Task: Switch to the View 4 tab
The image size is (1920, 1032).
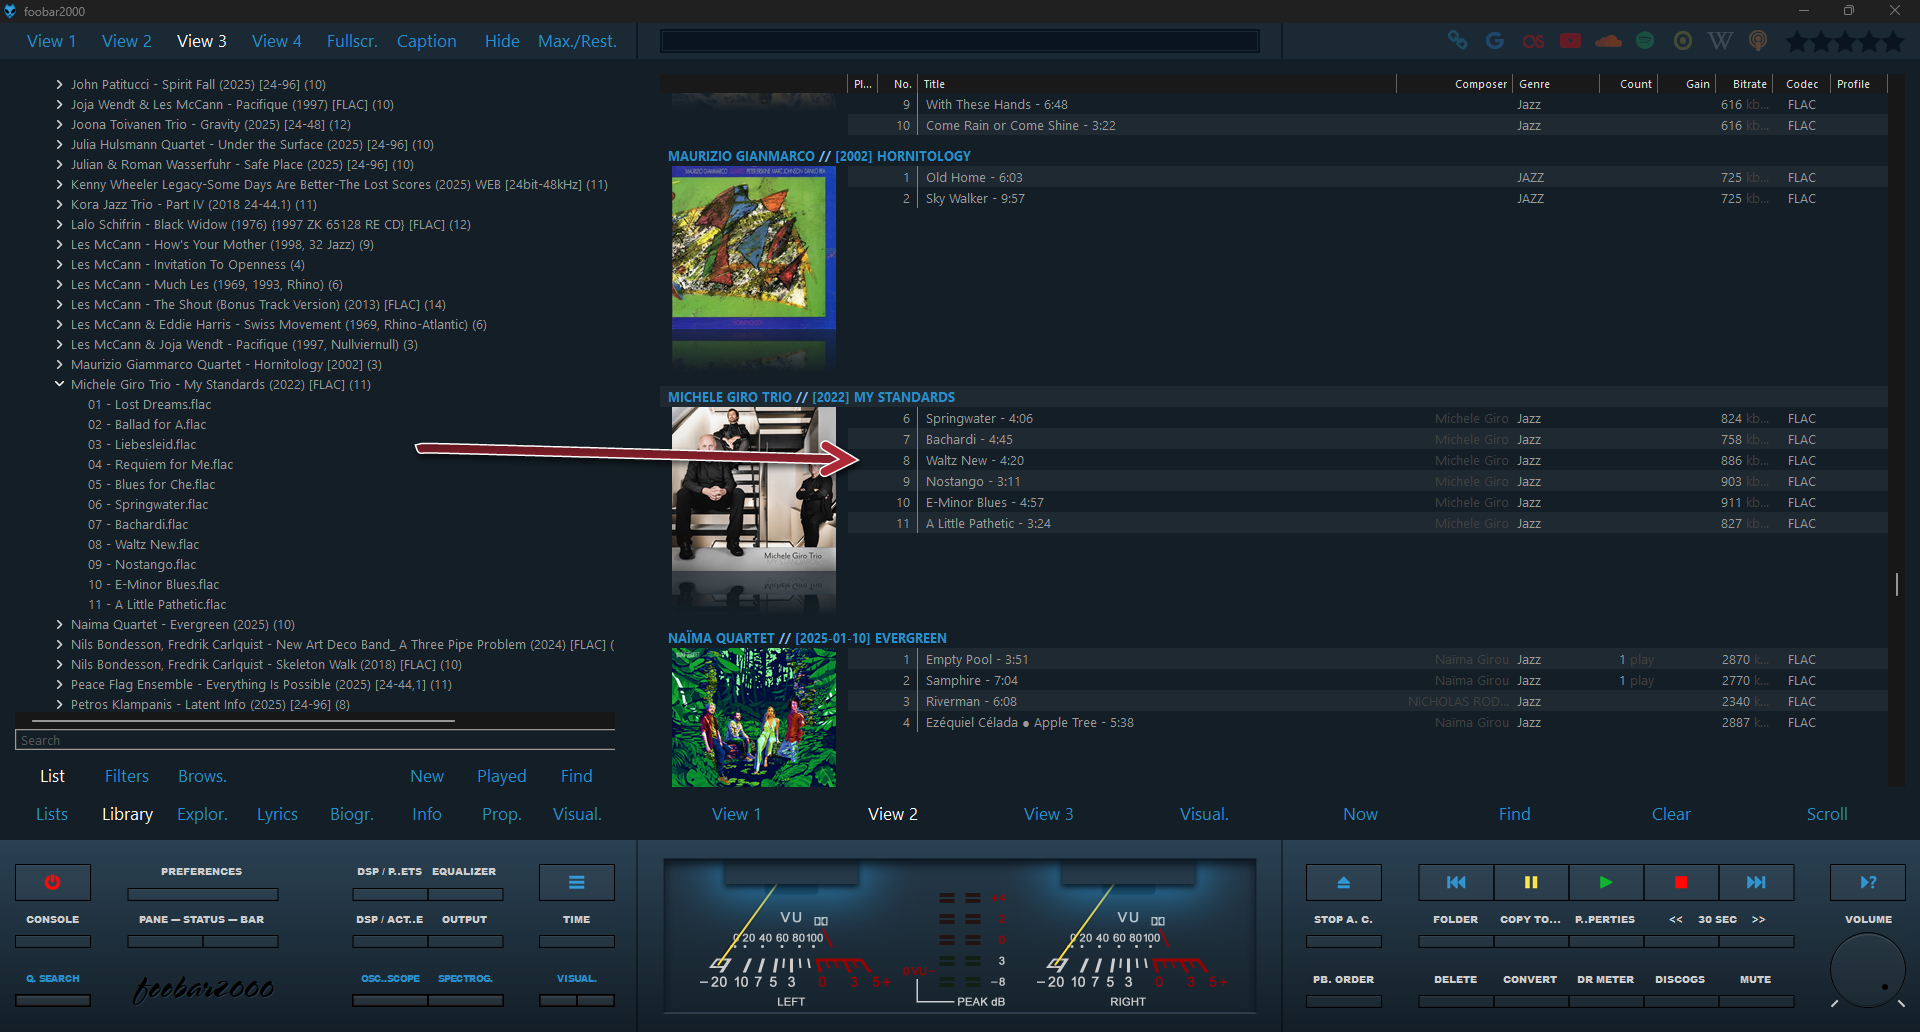Action: tap(277, 41)
